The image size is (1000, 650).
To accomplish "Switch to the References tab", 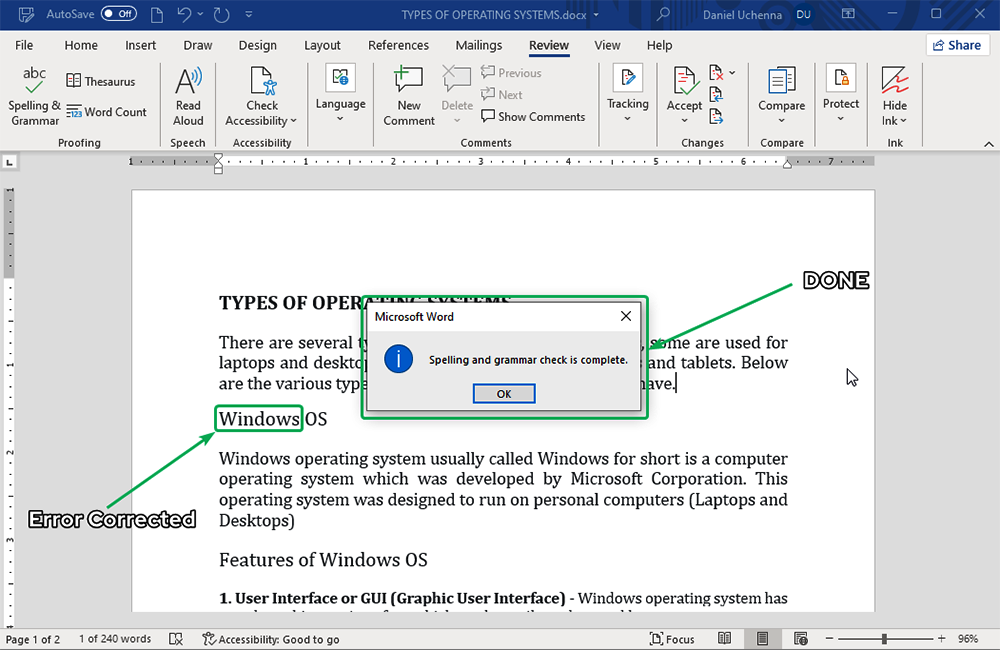I will [398, 45].
